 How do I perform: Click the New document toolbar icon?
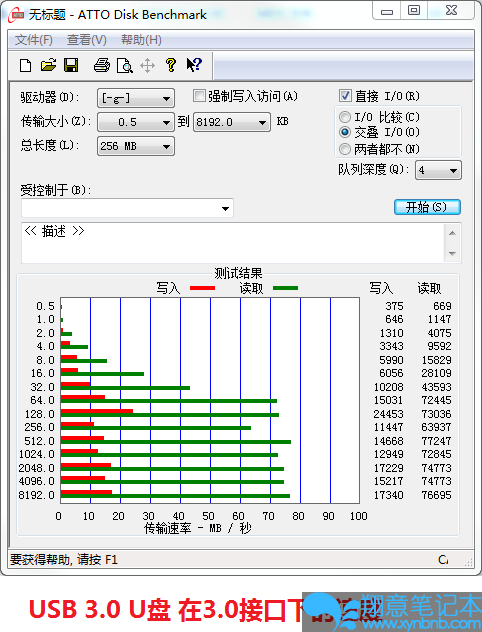coord(25,65)
